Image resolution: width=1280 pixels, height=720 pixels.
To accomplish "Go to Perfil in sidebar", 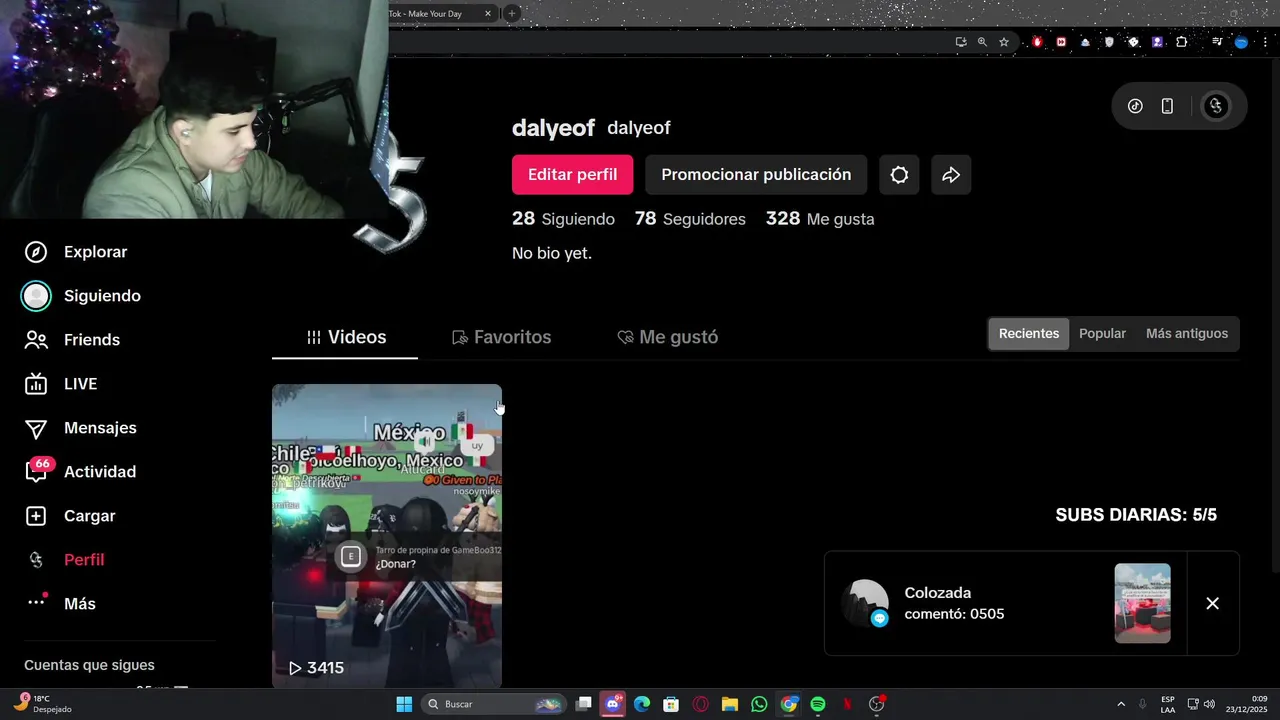I will pyautogui.click(x=65, y=560).
